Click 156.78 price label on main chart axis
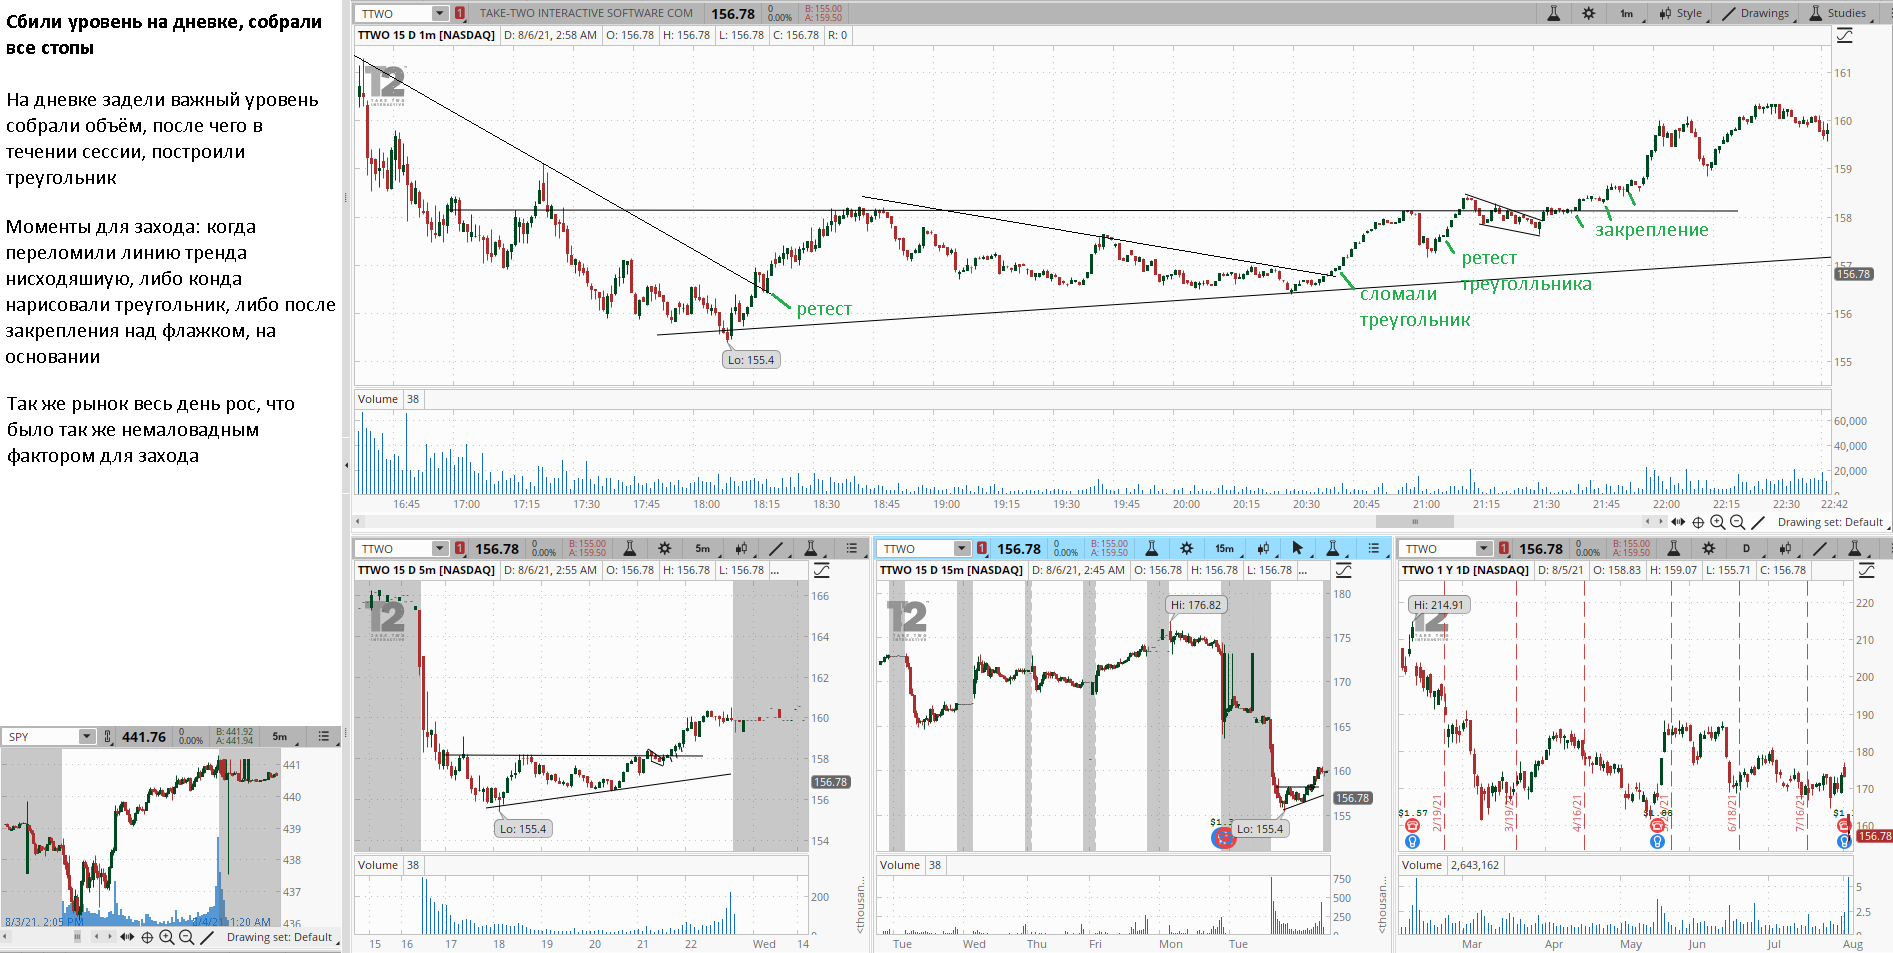This screenshot has height=953, width=1893. pyautogui.click(x=1853, y=274)
